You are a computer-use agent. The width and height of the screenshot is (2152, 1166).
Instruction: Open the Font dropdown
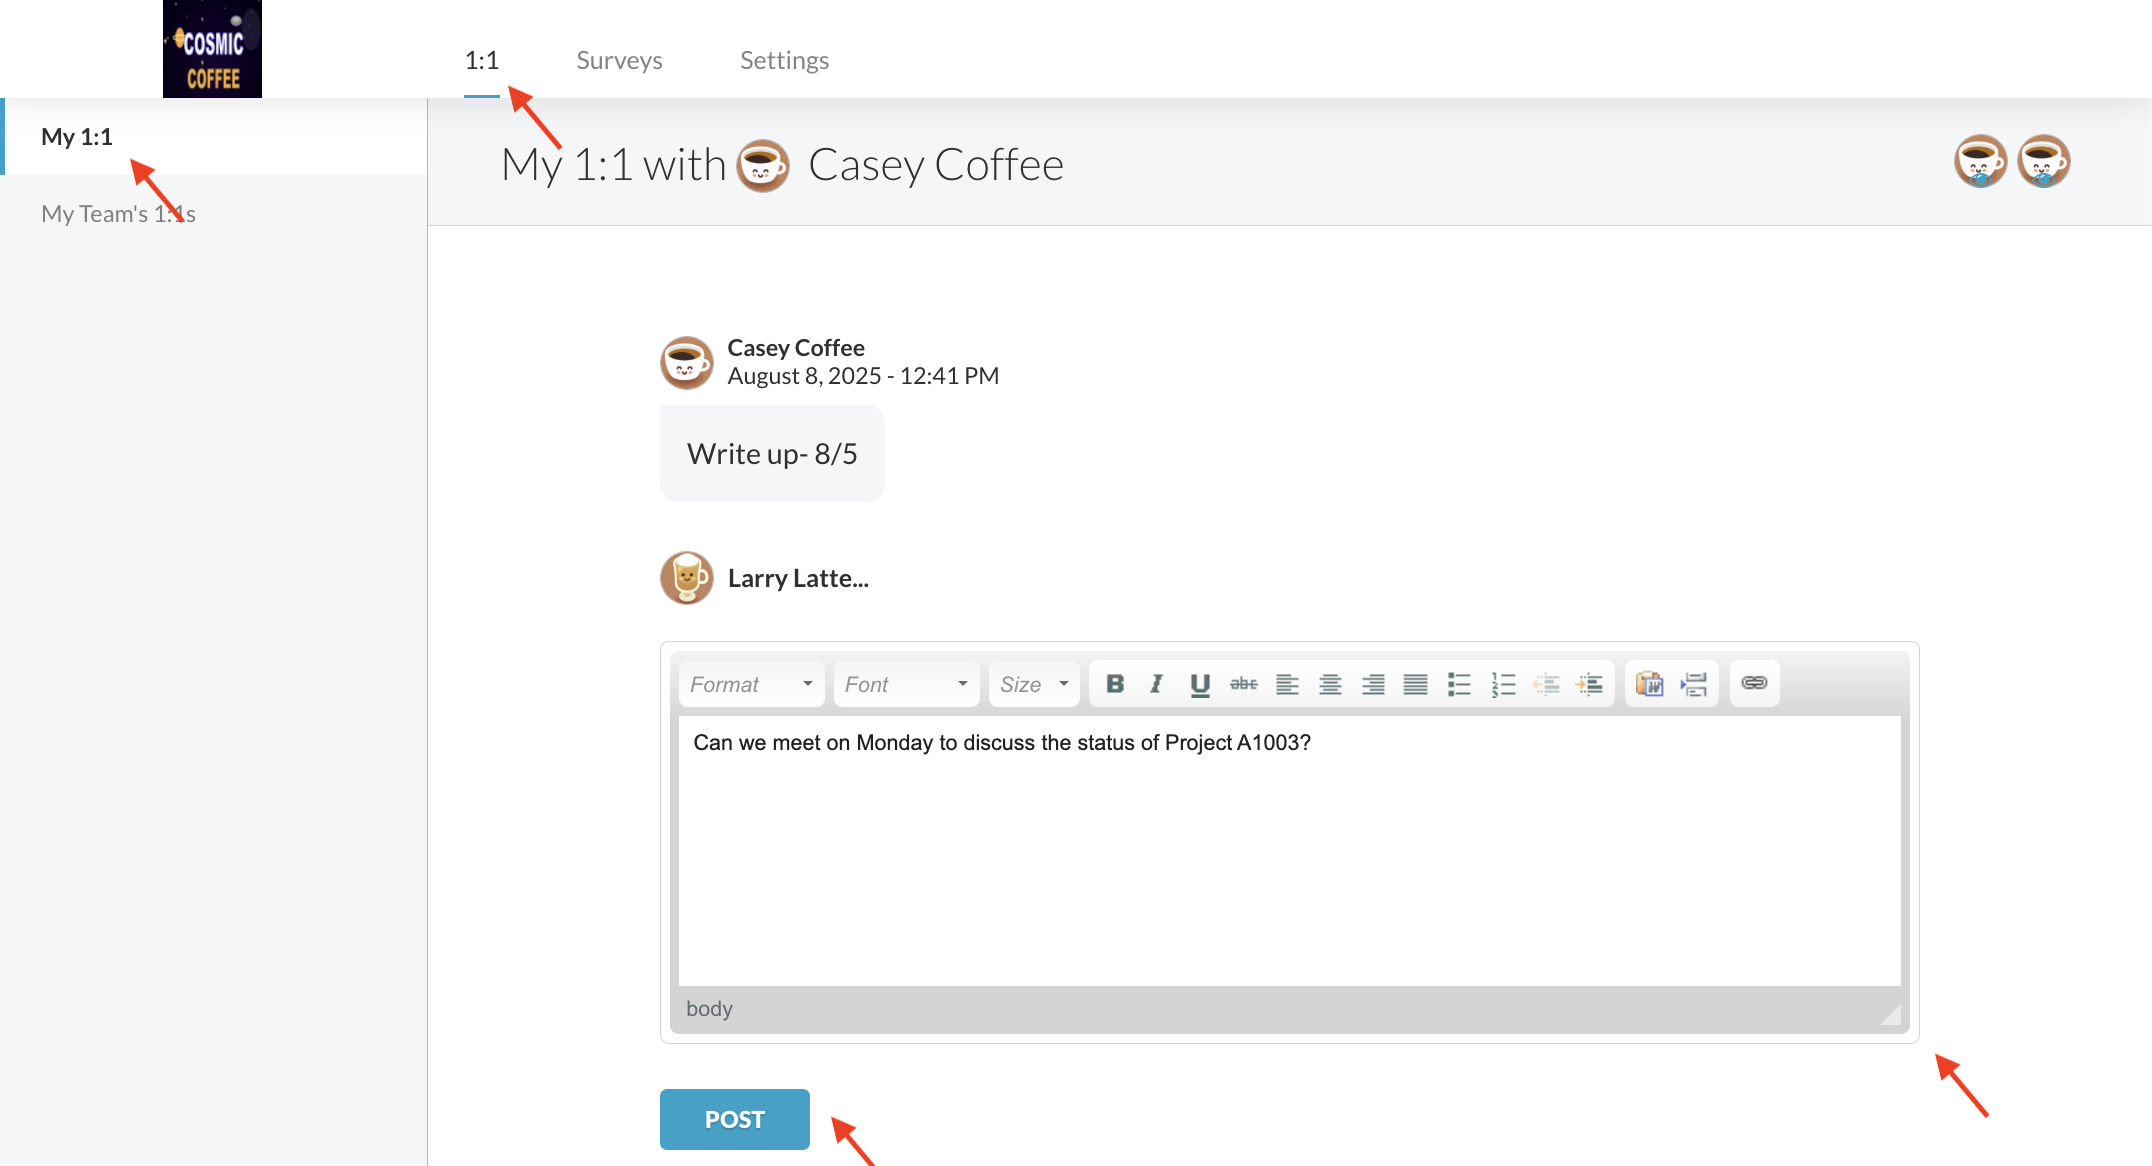[906, 684]
